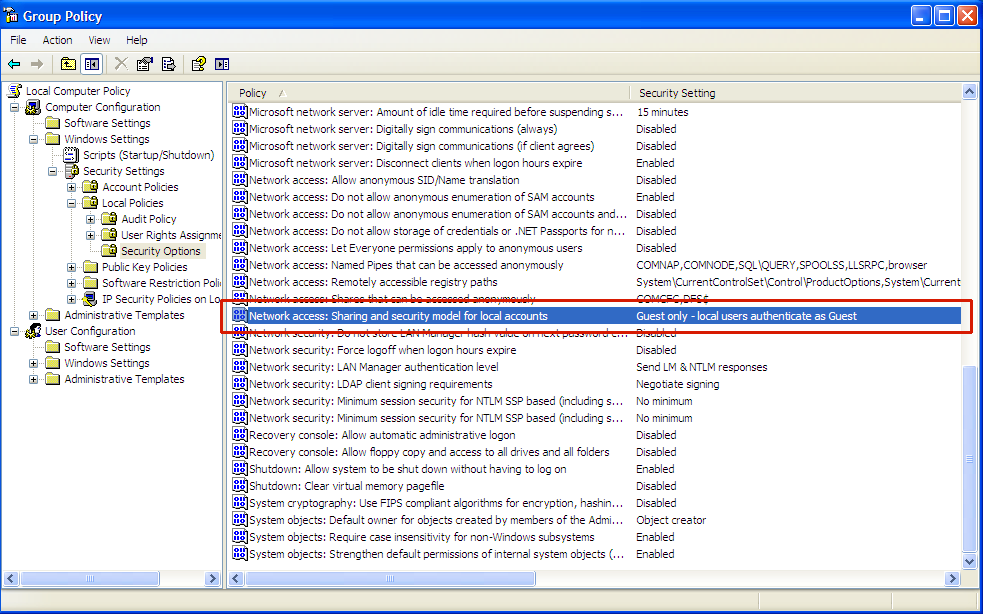
Task: Expand Windows Settings under User Configuration
Action: [x=33, y=363]
